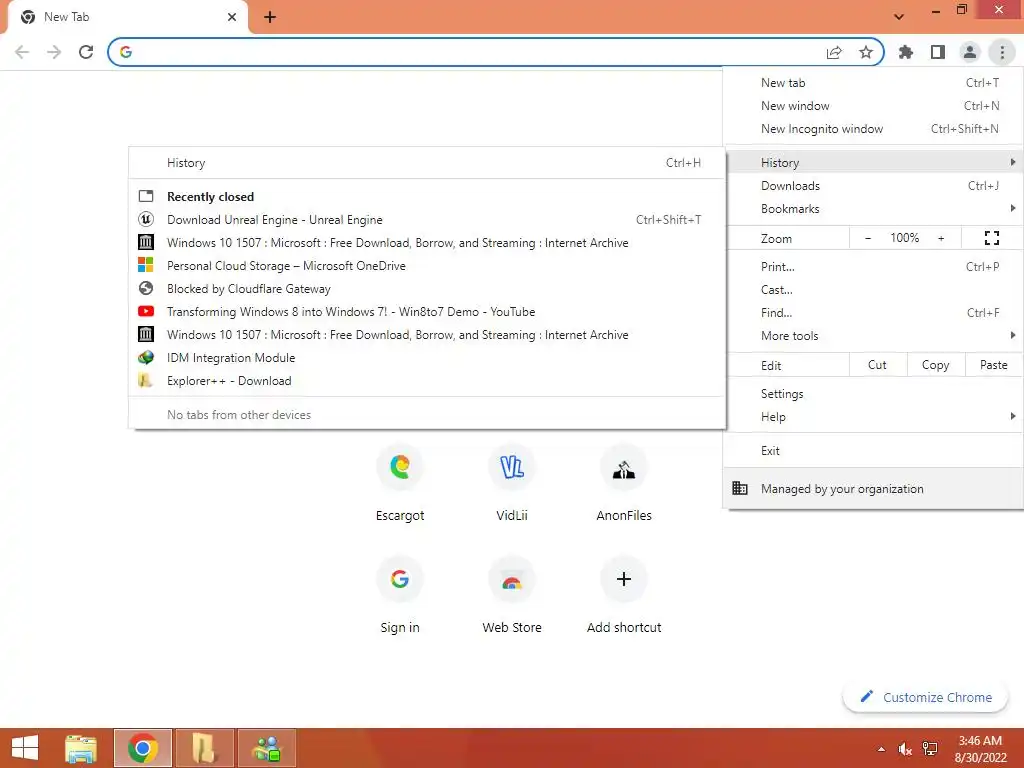Open Downloads from the menu
Image resolution: width=1024 pixels, height=768 pixels.
click(x=873, y=185)
